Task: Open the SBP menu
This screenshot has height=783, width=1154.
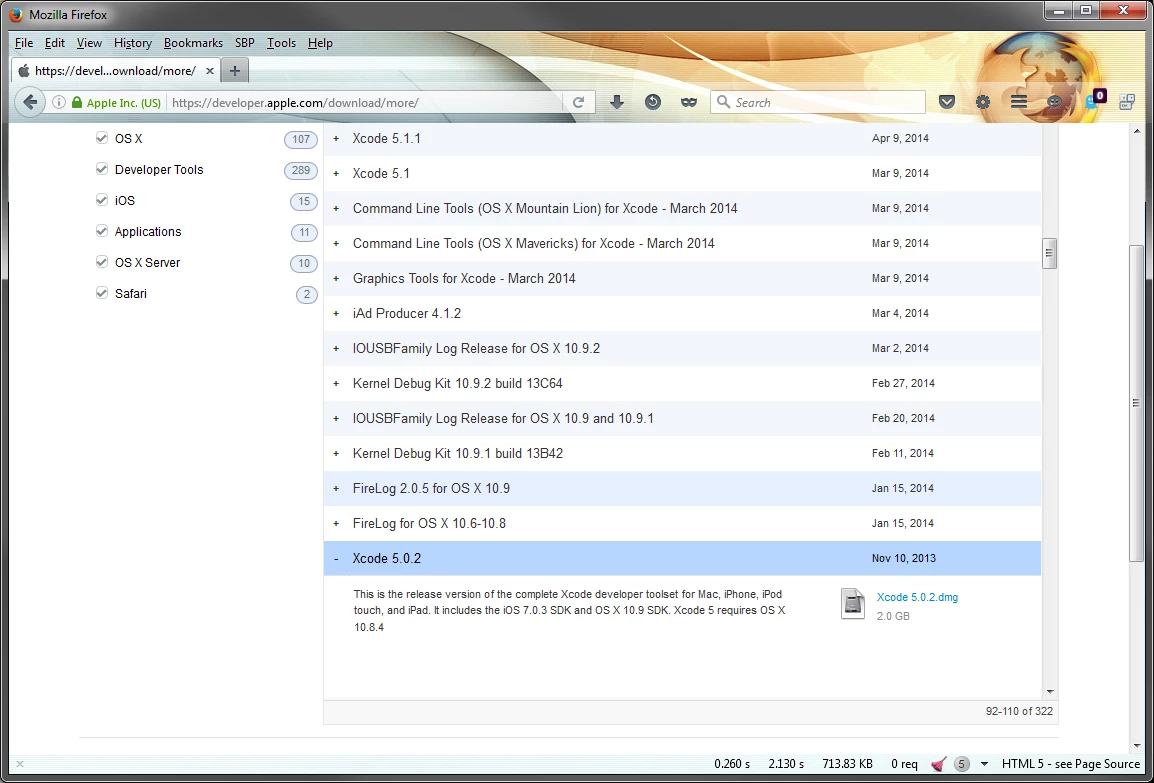Action: point(244,43)
